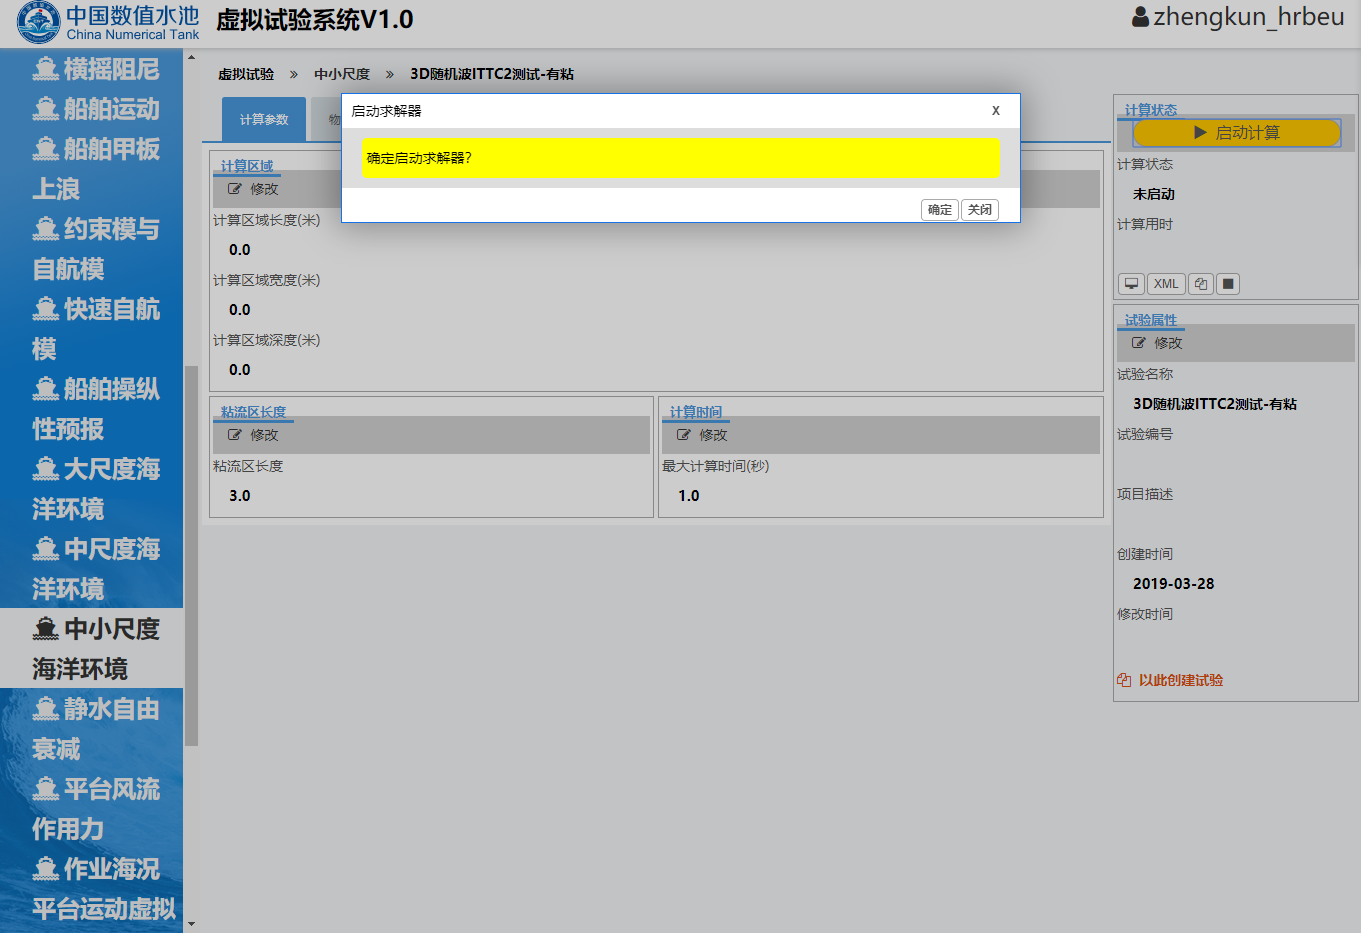Click 中小尺度 in the breadcrumb

tap(342, 74)
